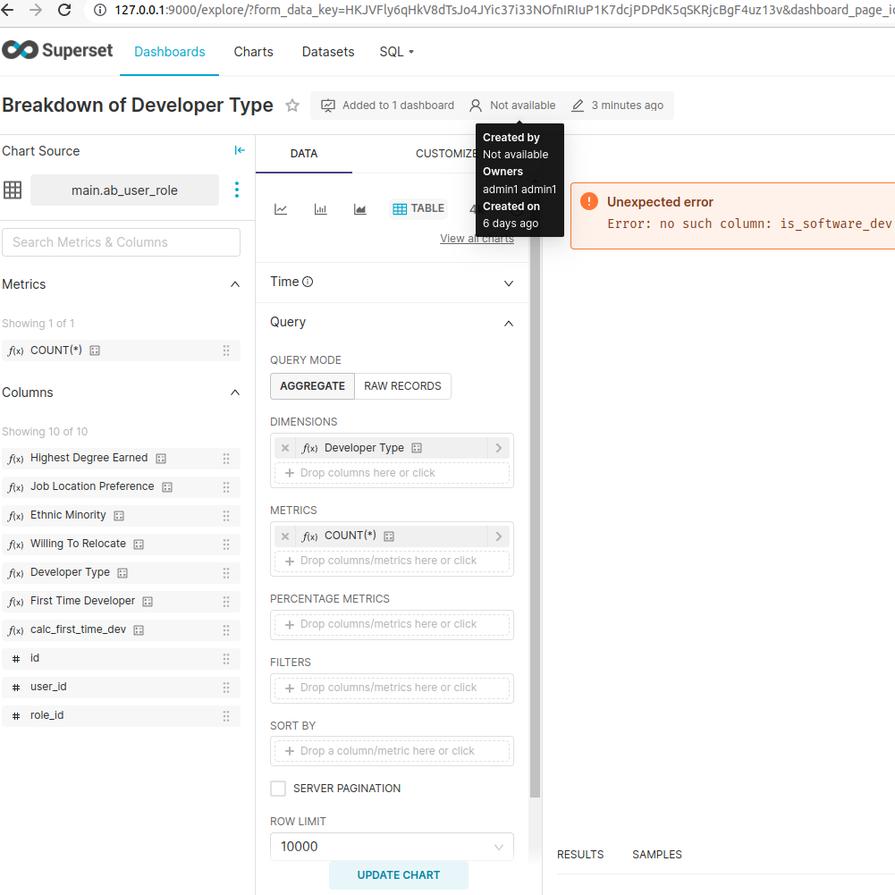Switch query mode to Aggregate
The width and height of the screenshot is (895, 895).
[312, 386]
